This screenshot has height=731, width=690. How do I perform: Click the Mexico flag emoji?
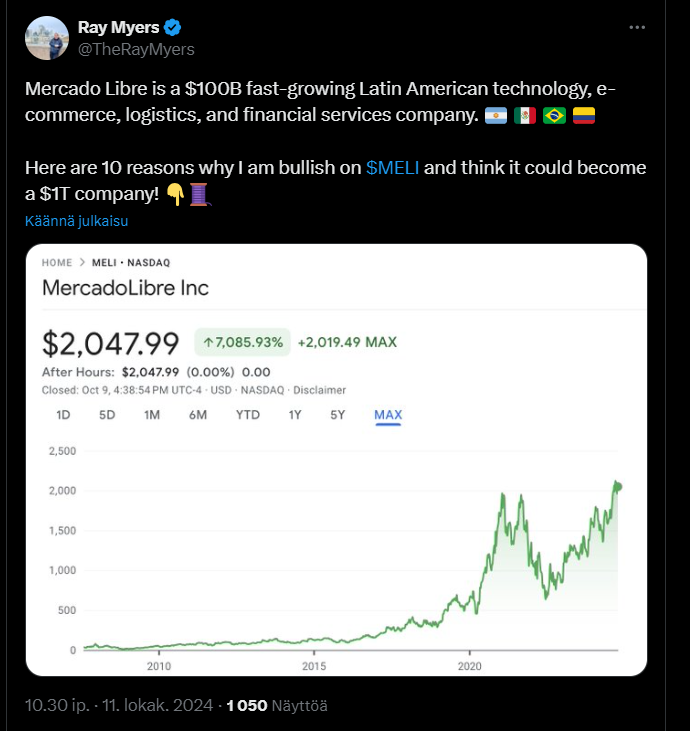pyautogui.click(x=525, y=116)
